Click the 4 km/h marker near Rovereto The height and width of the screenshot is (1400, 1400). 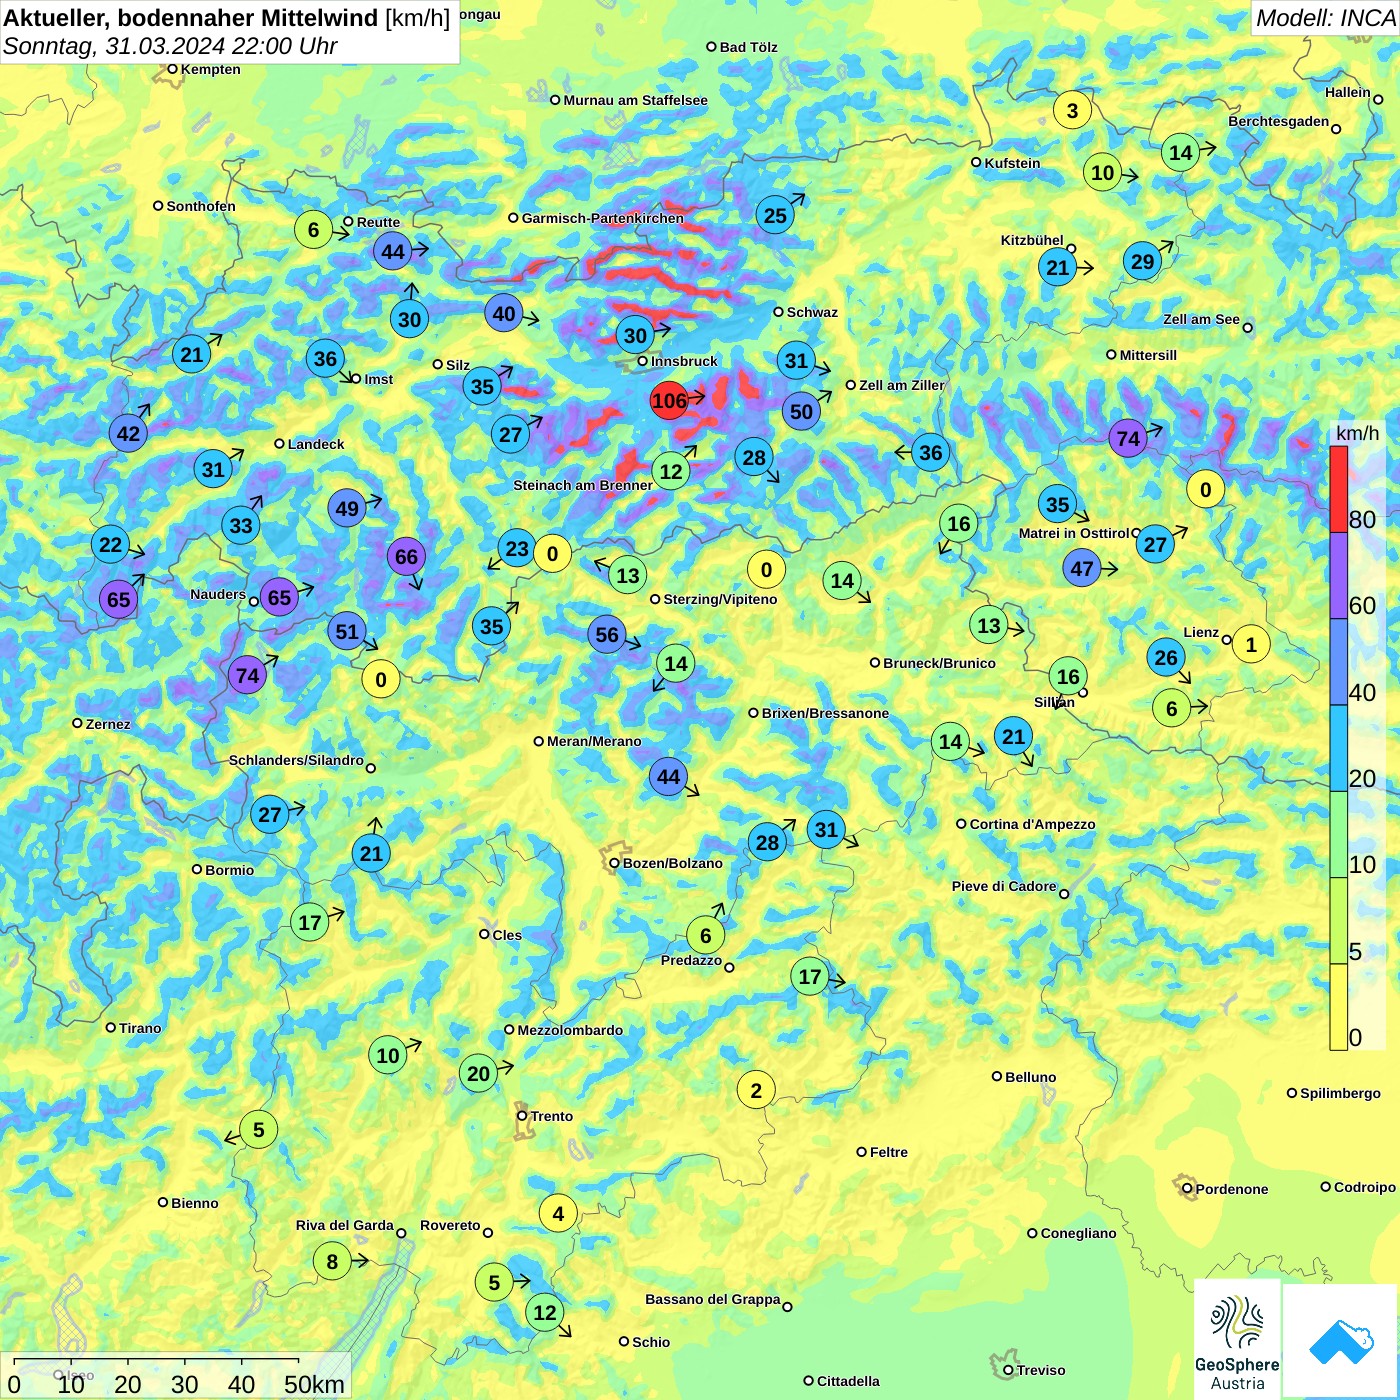[558, 1214]
